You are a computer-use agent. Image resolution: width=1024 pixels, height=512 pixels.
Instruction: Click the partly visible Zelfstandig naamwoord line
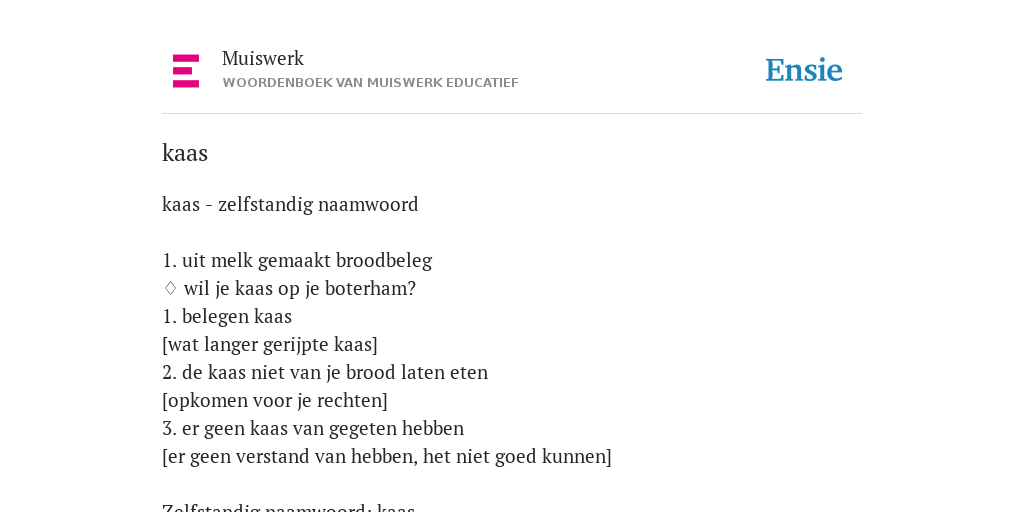(x=289, y=507)
